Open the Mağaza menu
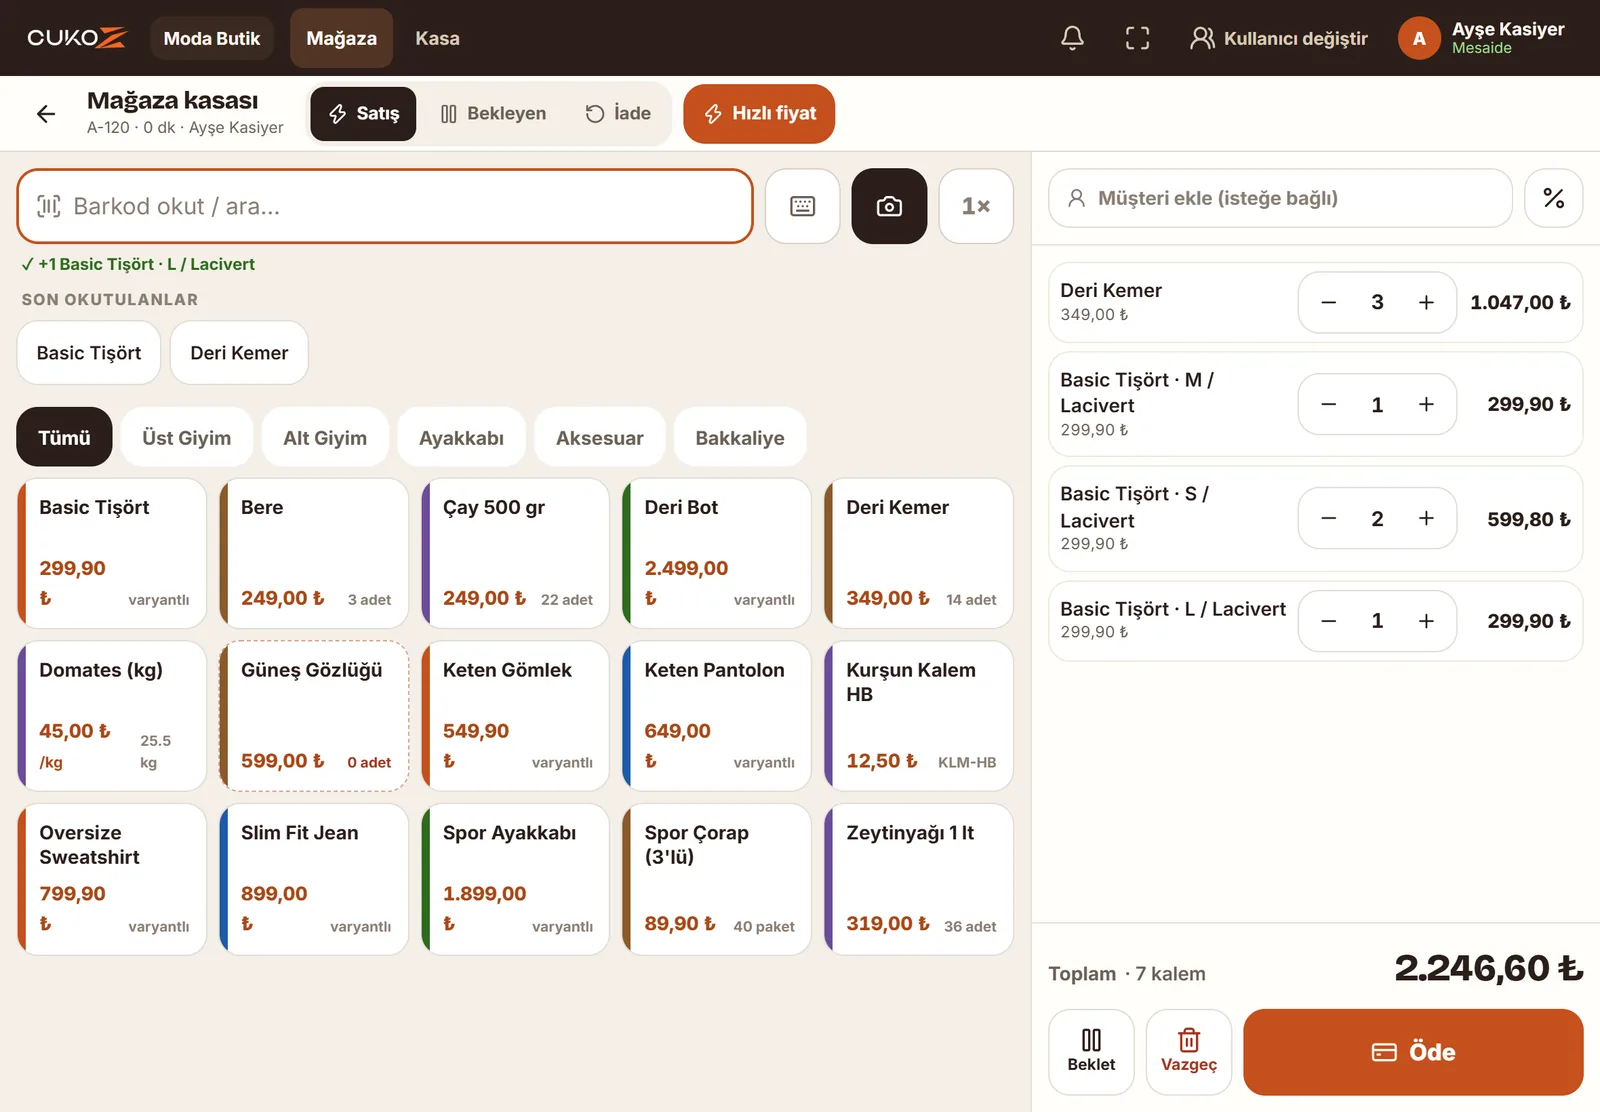The height and width of the screenshot is (1112, 1600). pos(341,38)
